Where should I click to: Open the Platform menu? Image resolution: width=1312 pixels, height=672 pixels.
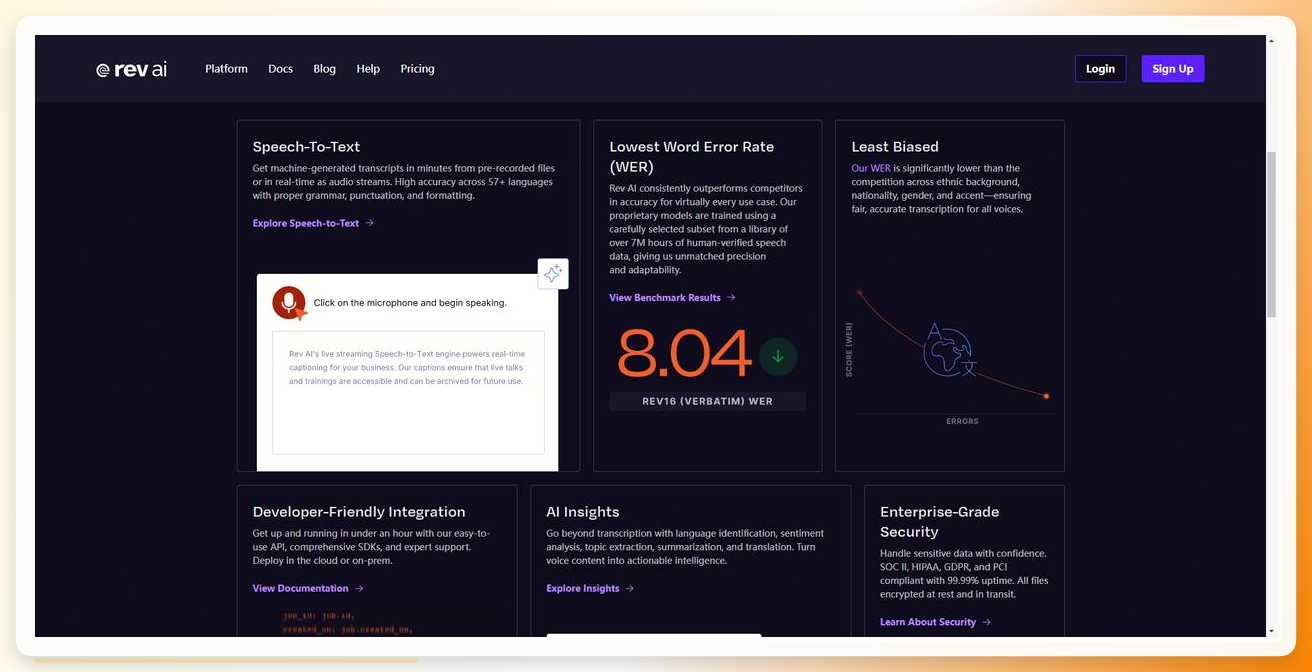(x=226, y=69)
